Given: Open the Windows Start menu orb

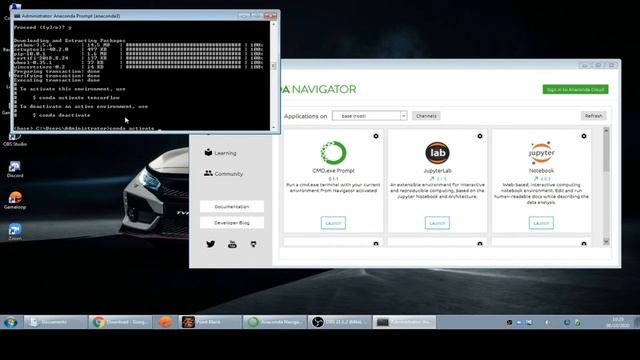Looking at the screenshot, I should 11,322.
